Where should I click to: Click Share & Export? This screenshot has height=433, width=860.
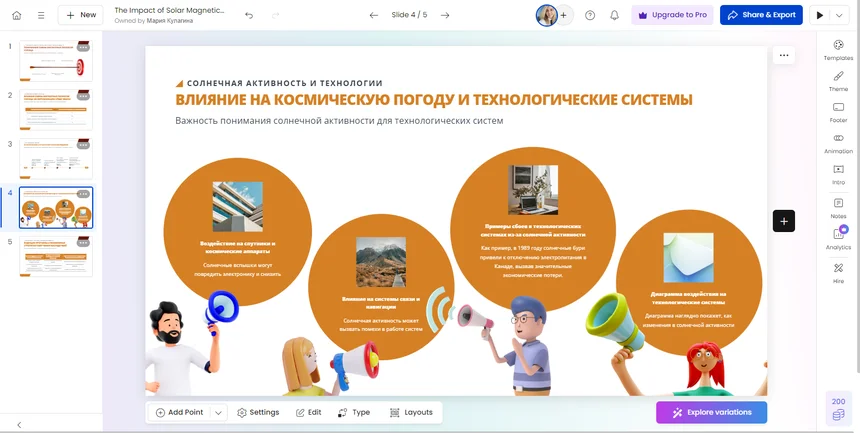(761, 15)
